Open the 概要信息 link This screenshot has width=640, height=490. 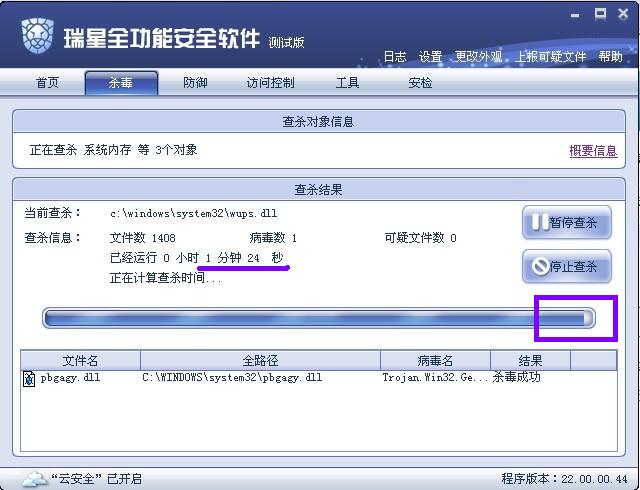coord(593,151)
